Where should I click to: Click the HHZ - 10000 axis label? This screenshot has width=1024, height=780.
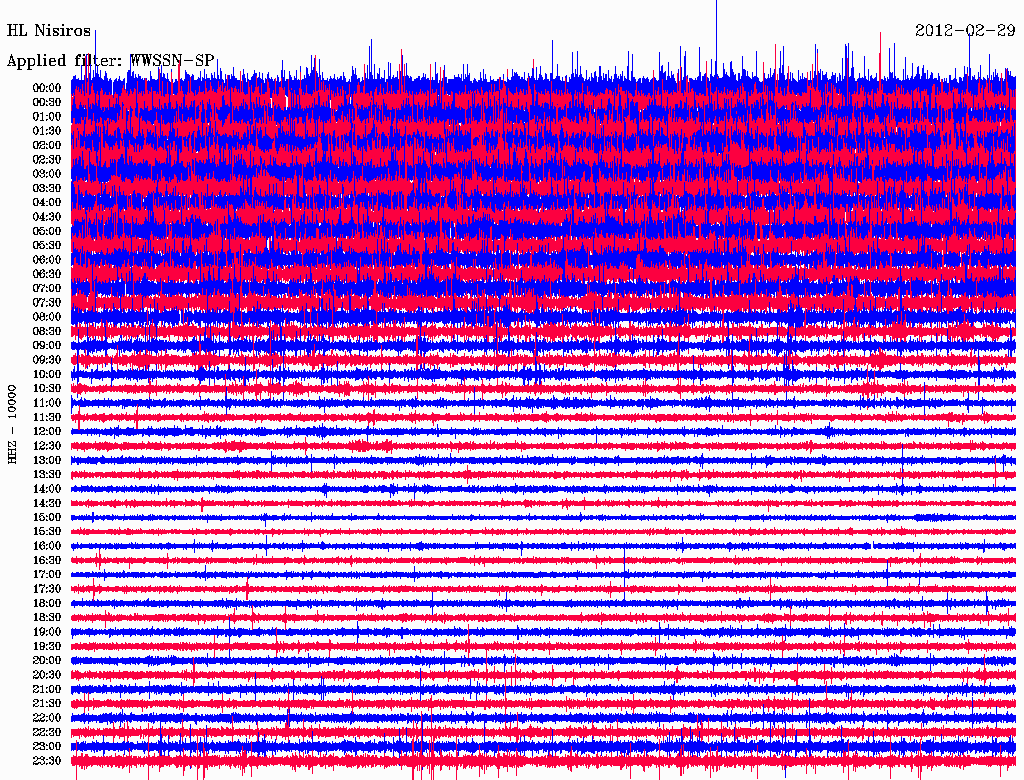coord(12,424)
